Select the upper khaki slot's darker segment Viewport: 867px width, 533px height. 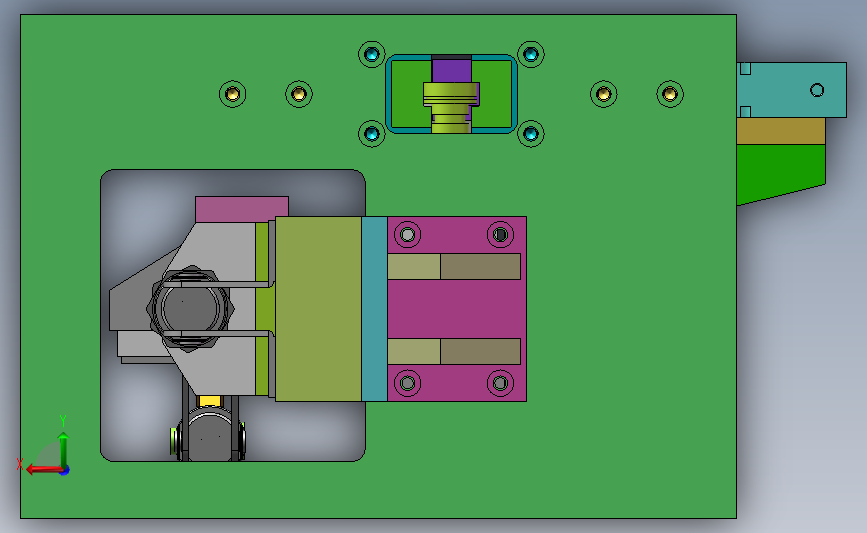tap(480, 266)
